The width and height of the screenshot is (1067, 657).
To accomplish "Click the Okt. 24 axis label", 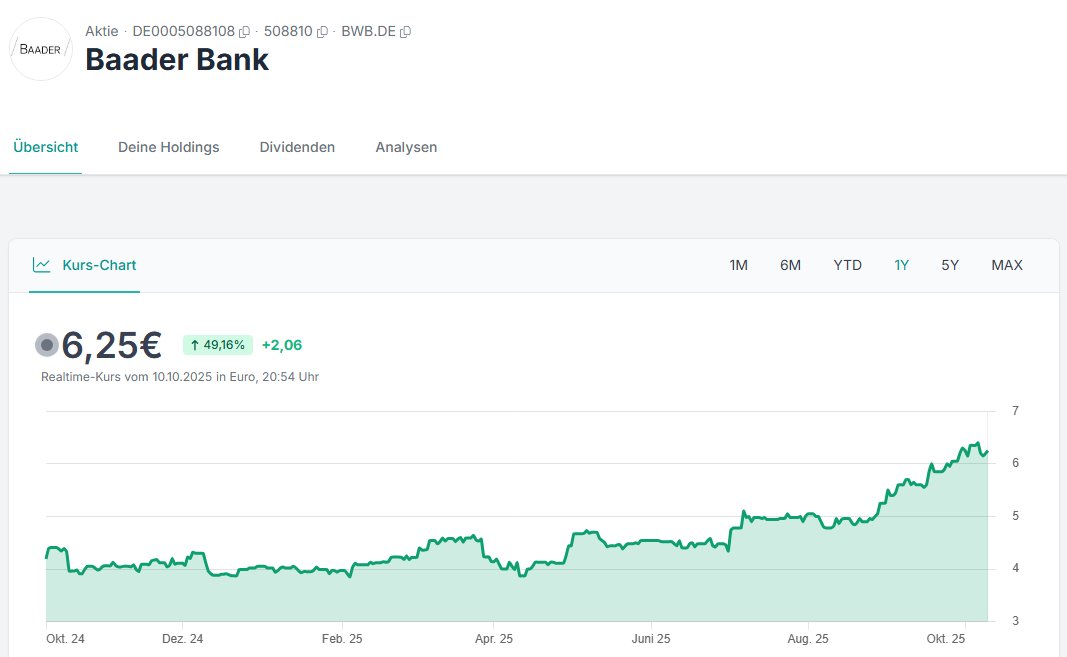I will tap(65, 639).
